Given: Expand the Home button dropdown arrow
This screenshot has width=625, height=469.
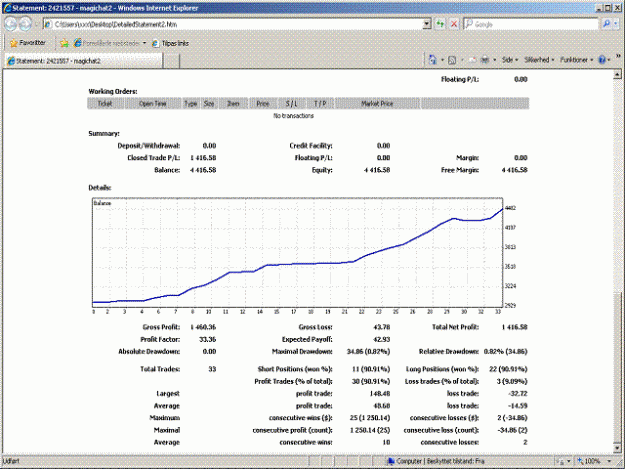Looking at the screenshot, I should point(442,60).
